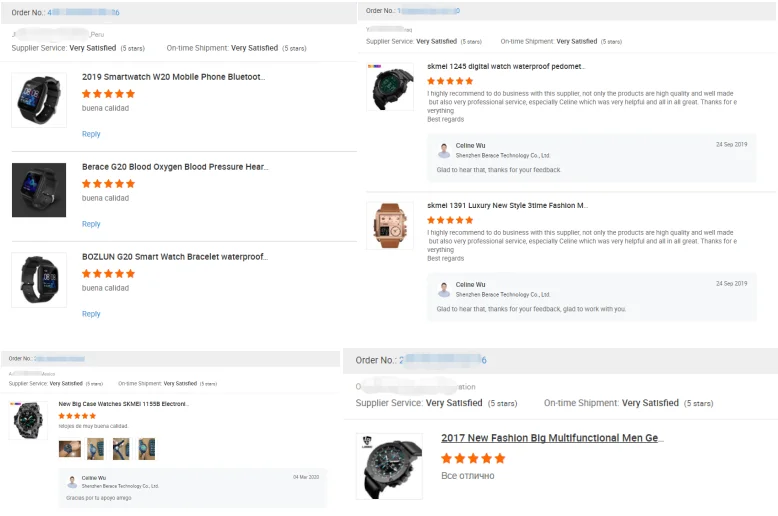The image size is (778, 516).
Task: Click Reply under BOZLUN G20 review
Action: tap(91, 314)
